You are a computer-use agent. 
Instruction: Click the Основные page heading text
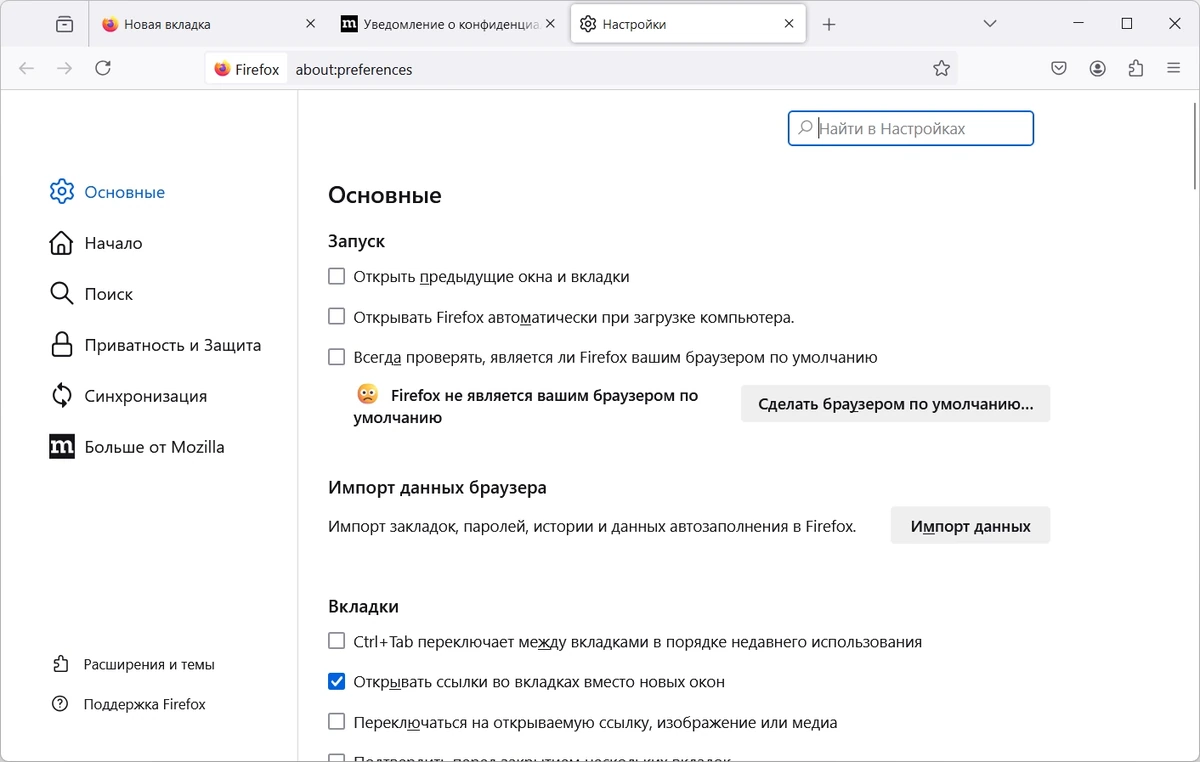click(x=385, y=195)
